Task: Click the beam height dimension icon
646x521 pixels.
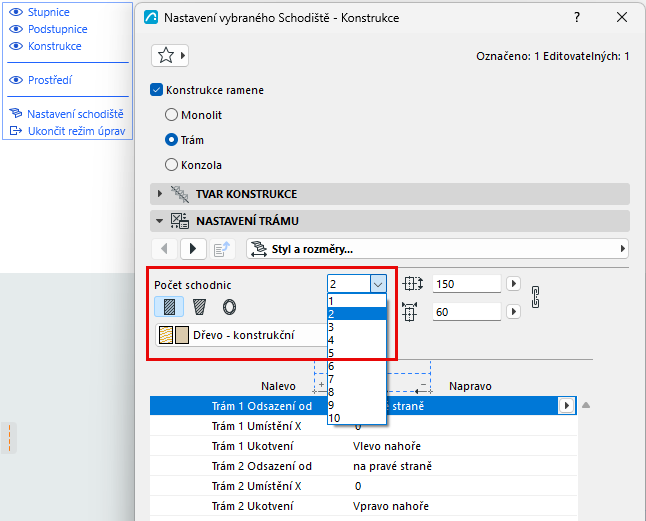Action: coord(412,283)
